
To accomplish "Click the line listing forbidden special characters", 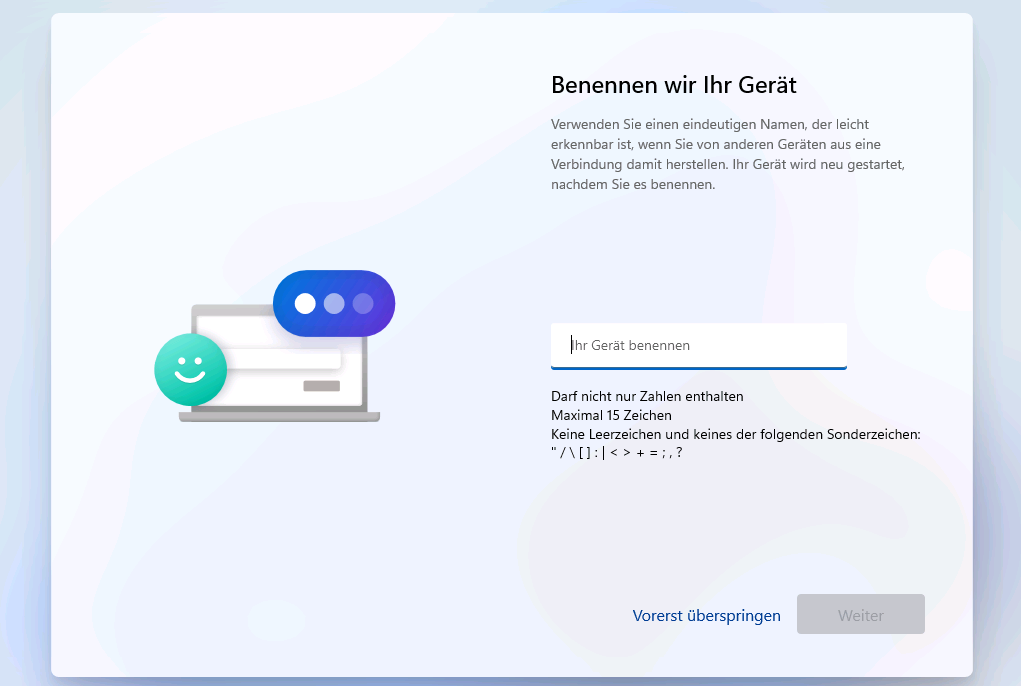I will 616,453.
